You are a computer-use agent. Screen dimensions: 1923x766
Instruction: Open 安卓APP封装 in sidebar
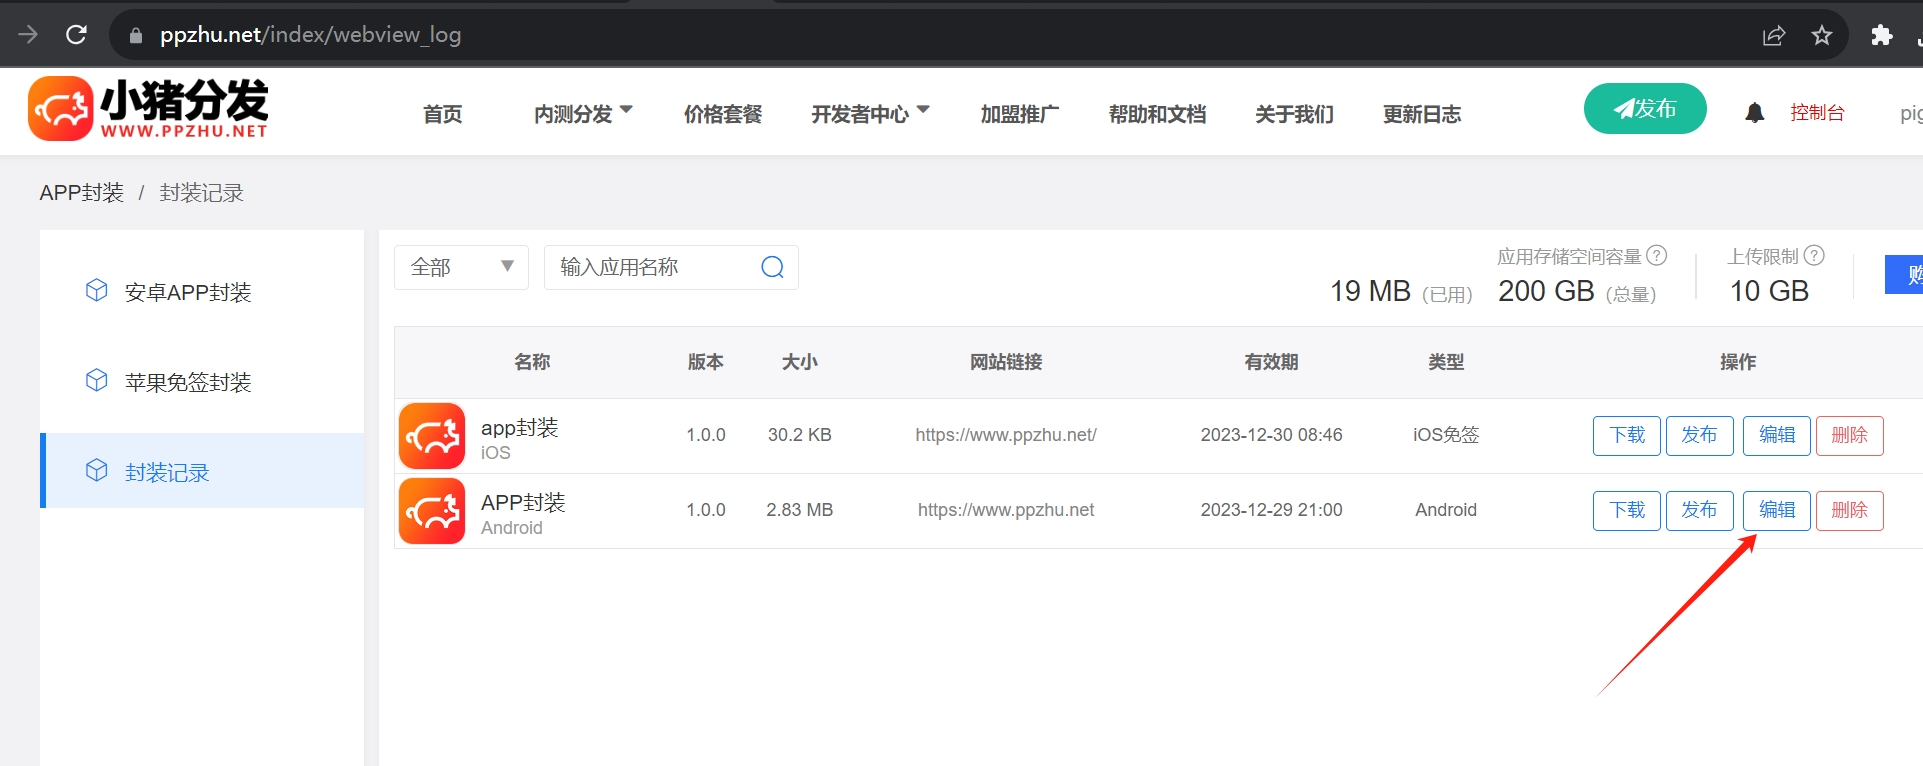click(x=188, y=292)
